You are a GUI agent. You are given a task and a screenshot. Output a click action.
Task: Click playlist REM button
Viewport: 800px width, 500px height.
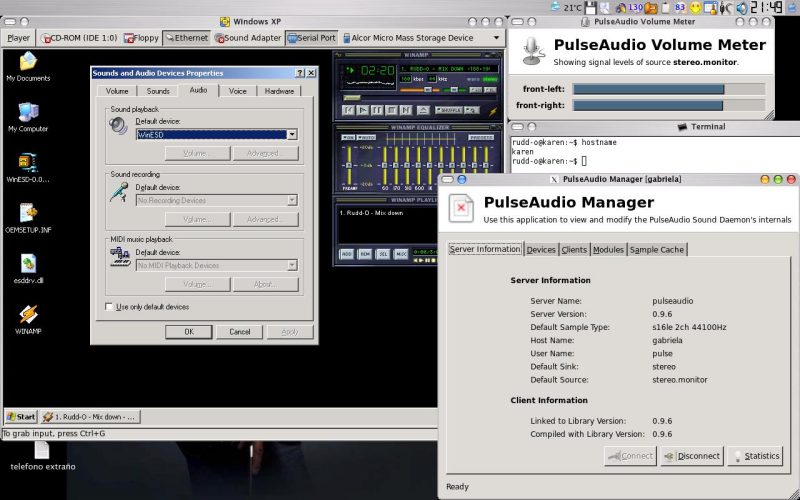pyautogui.click(x=365, y=254)
